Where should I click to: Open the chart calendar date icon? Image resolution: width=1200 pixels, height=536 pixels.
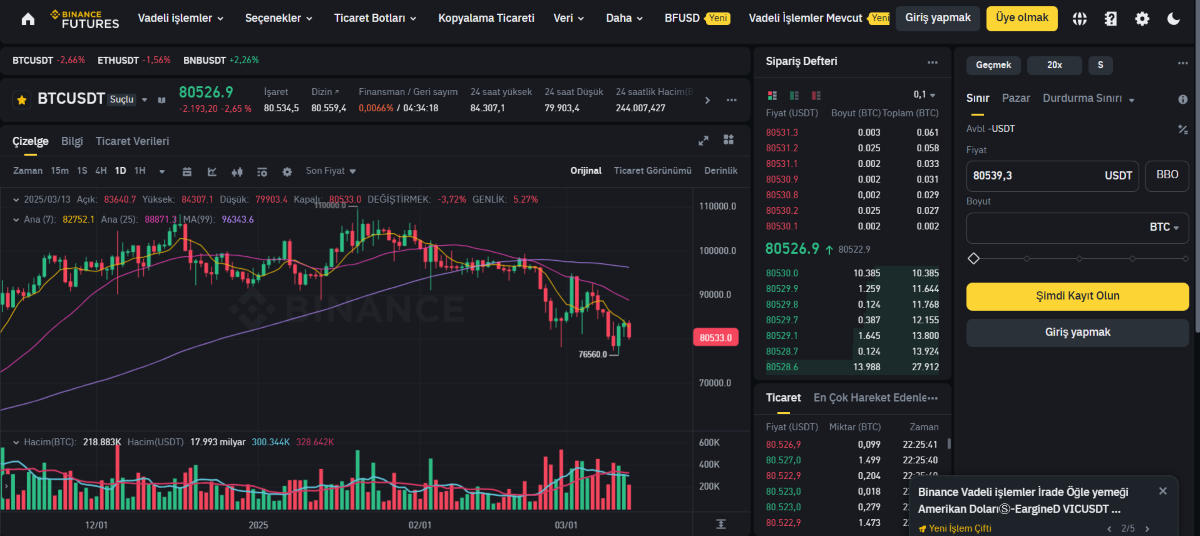[187, 171]
